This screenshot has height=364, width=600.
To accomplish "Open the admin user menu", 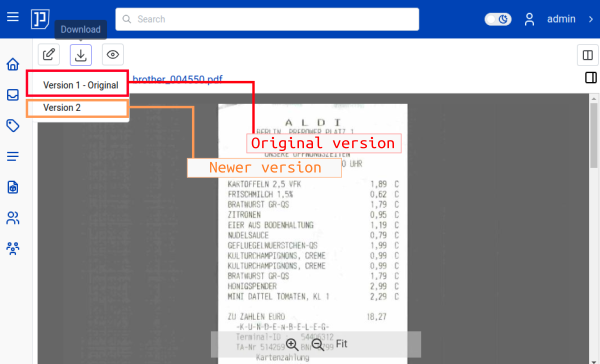I will tap(561, 19).
